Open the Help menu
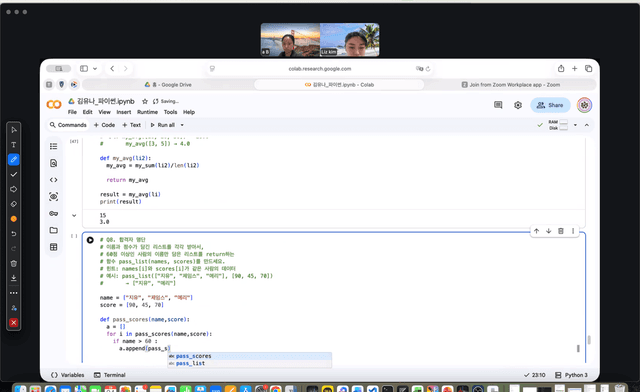Screen dimensions: 640x392 point(189,112)
